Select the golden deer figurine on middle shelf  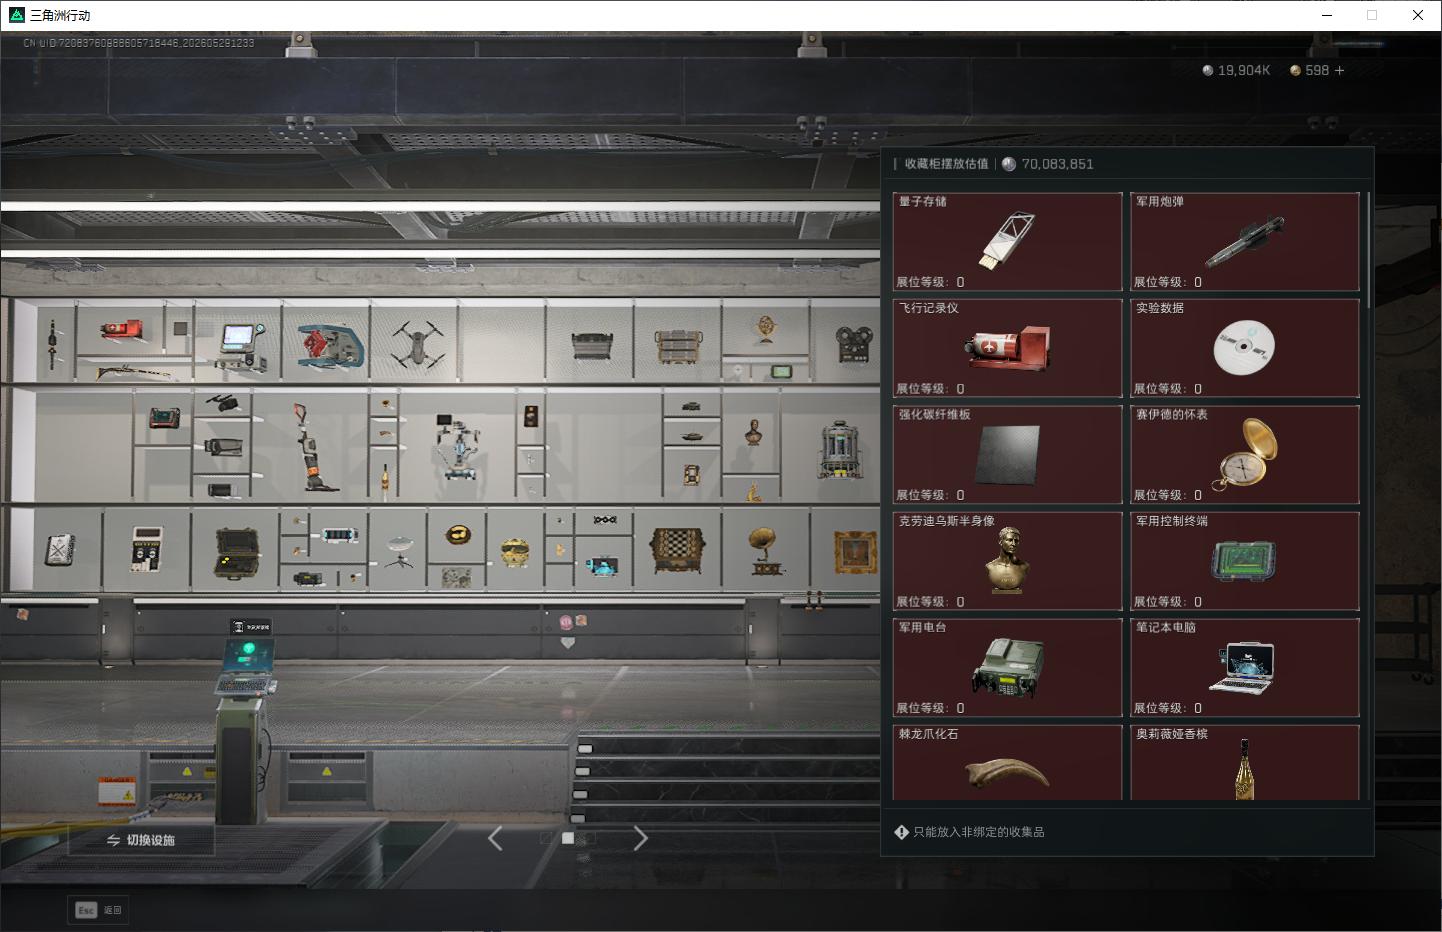[753, 491]
